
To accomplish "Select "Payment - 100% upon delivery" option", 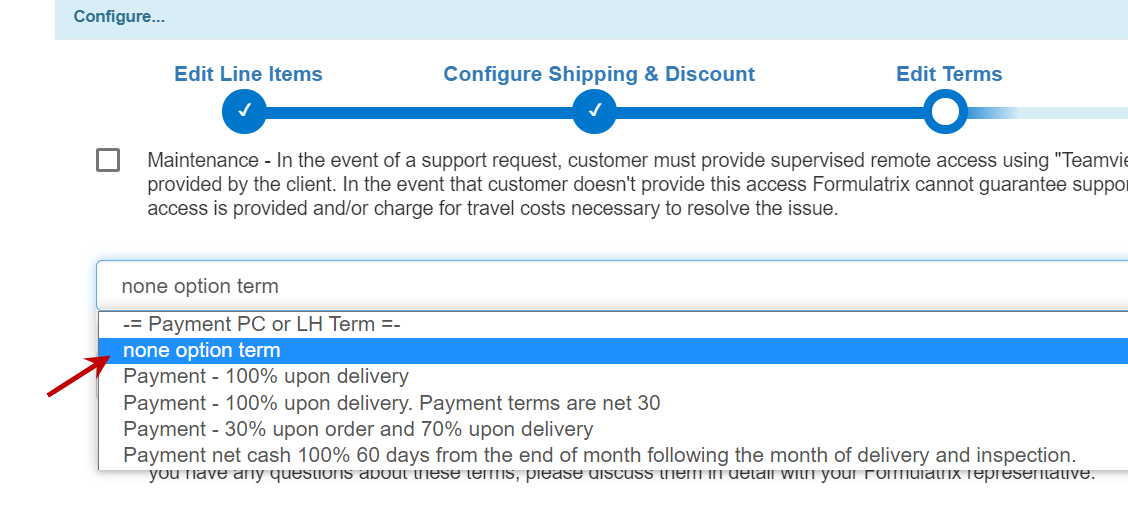I will pyautogui.click(x=266, y=377).
